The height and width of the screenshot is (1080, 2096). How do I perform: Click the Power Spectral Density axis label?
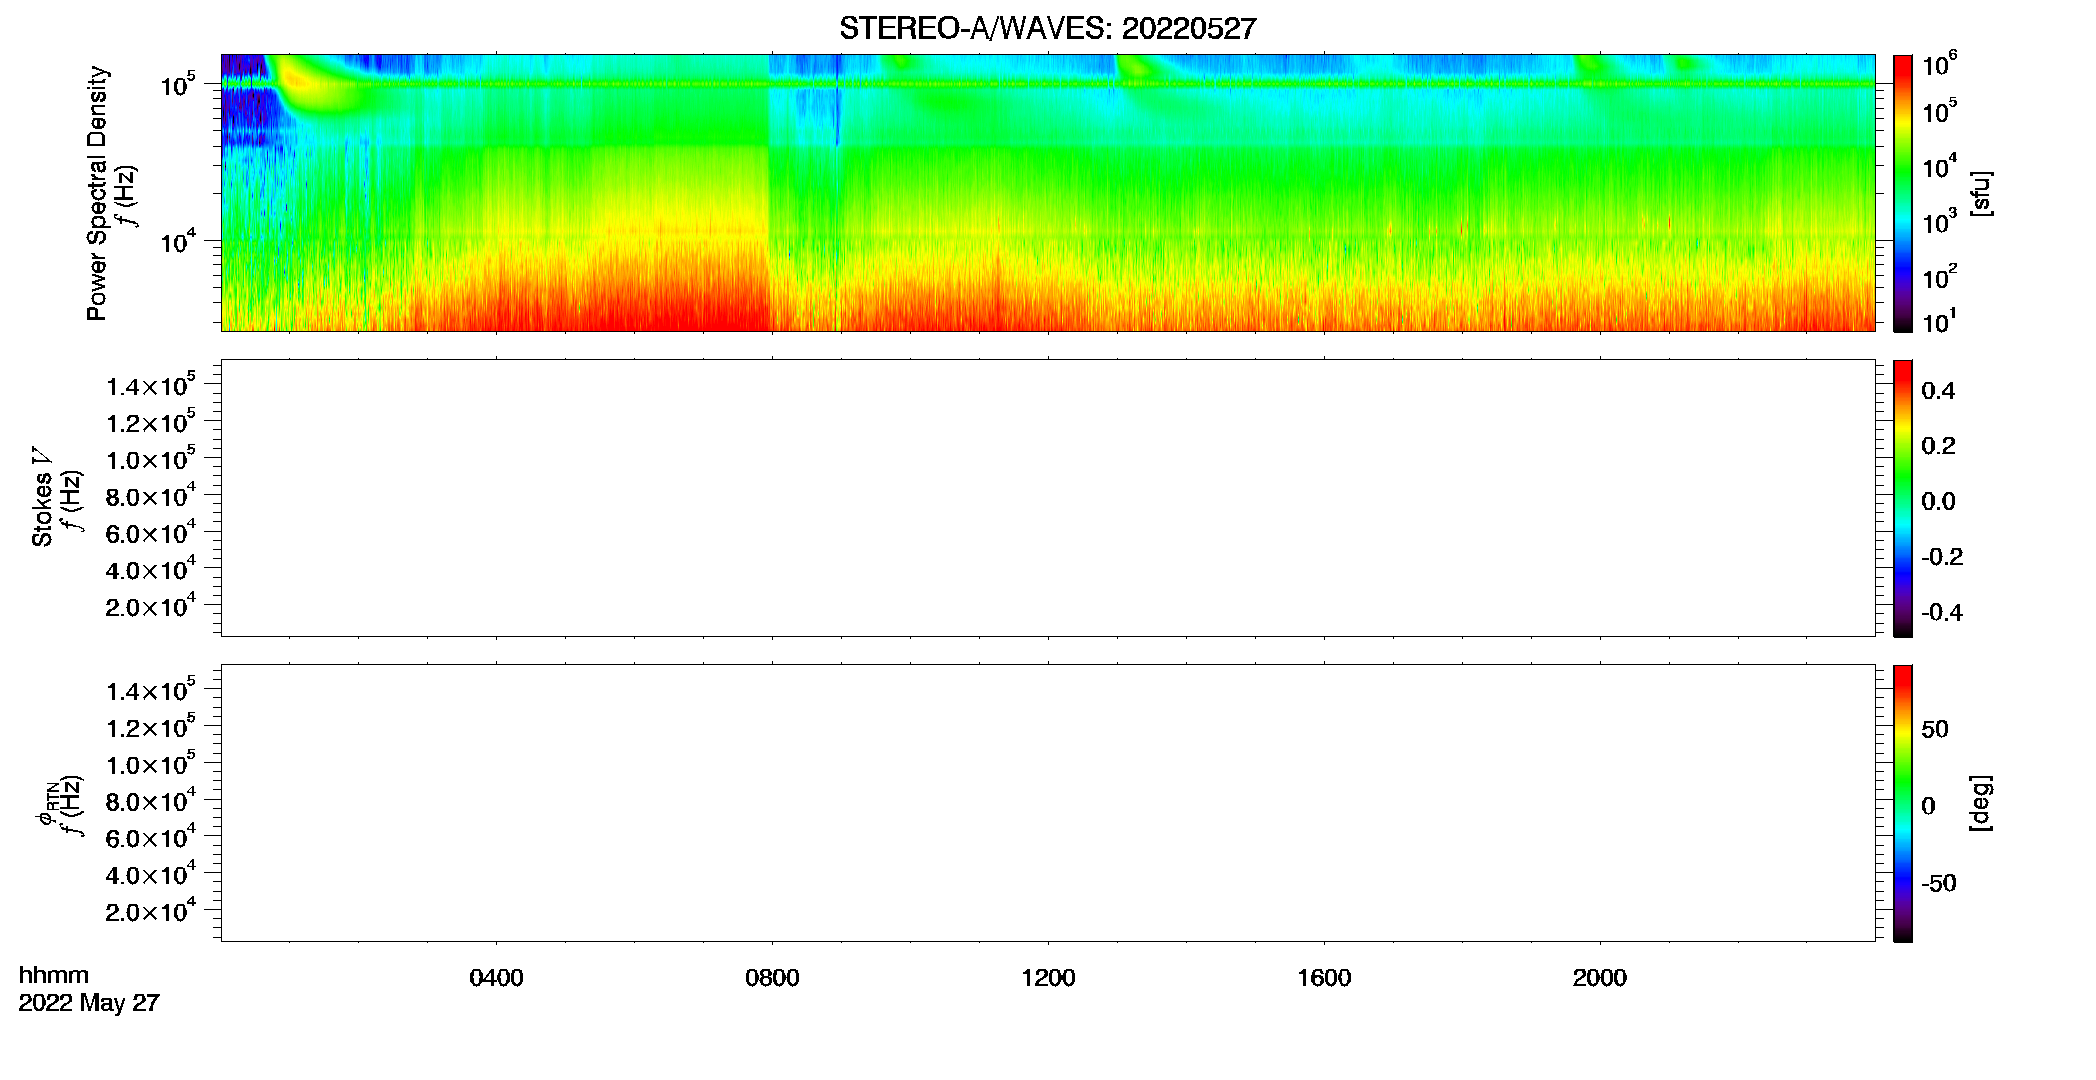pyautogui.click(x=97, y=193)
